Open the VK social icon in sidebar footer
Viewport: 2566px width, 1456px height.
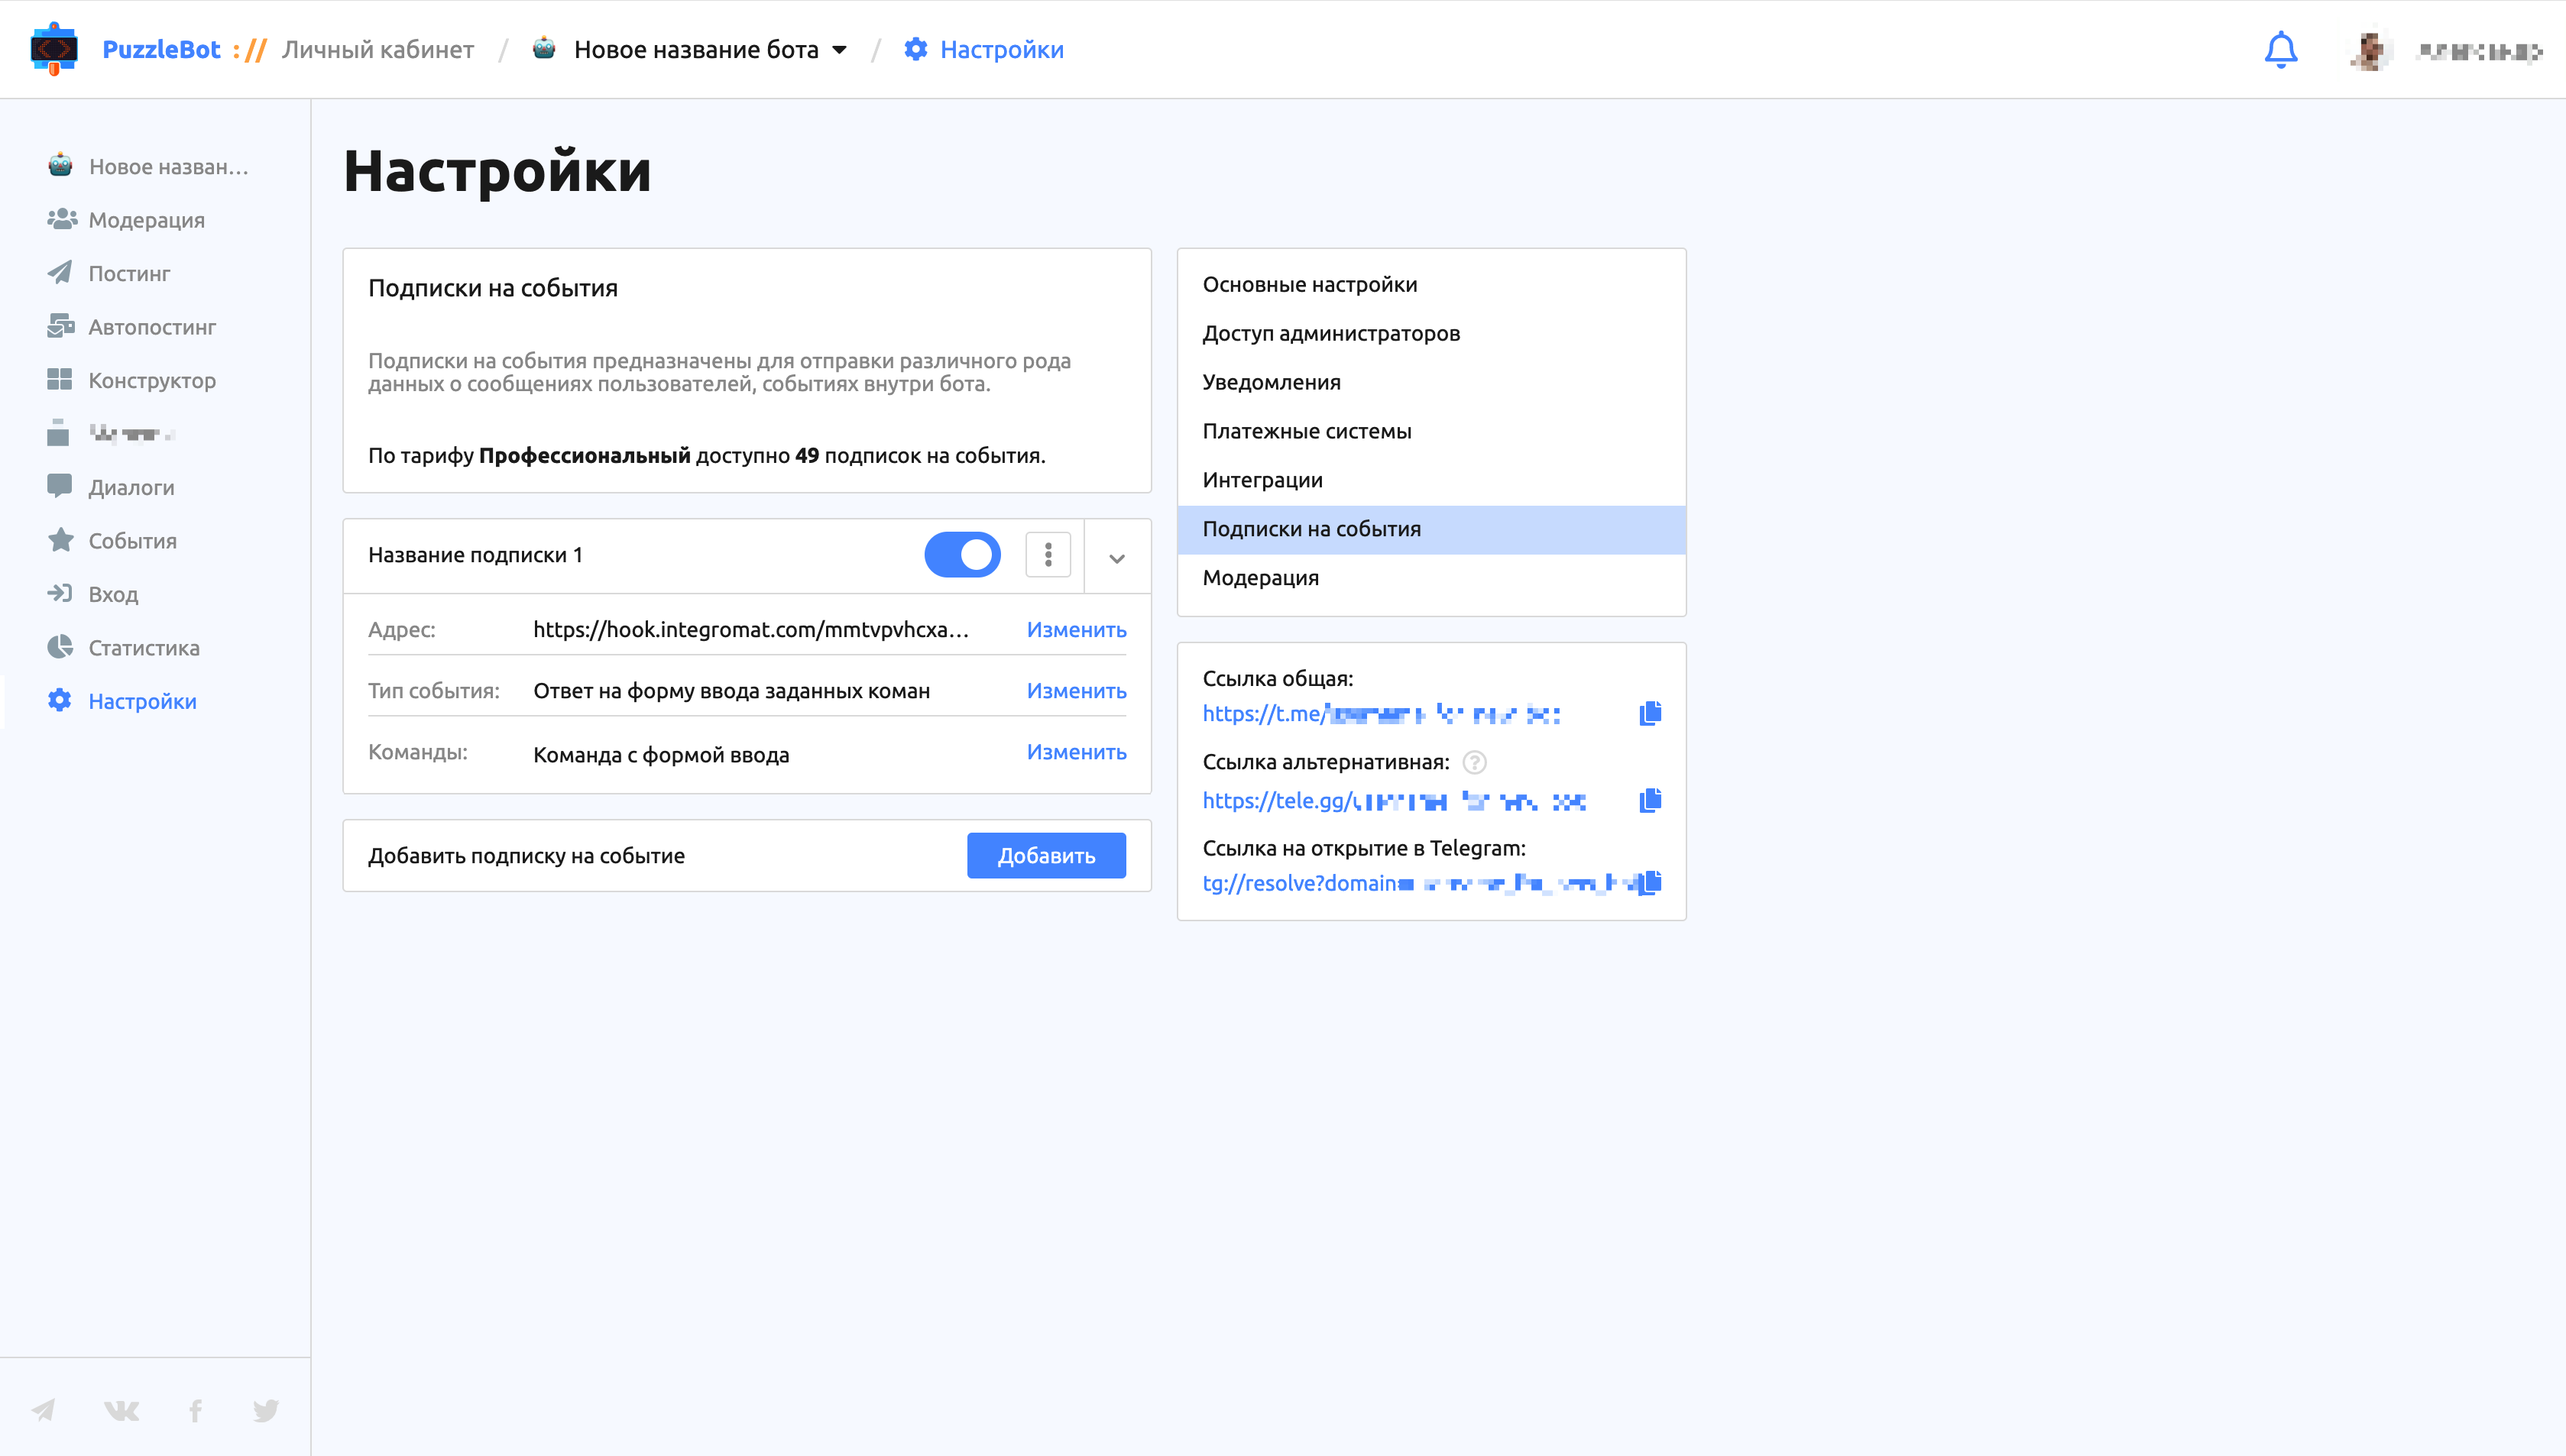click(121, 1410)
